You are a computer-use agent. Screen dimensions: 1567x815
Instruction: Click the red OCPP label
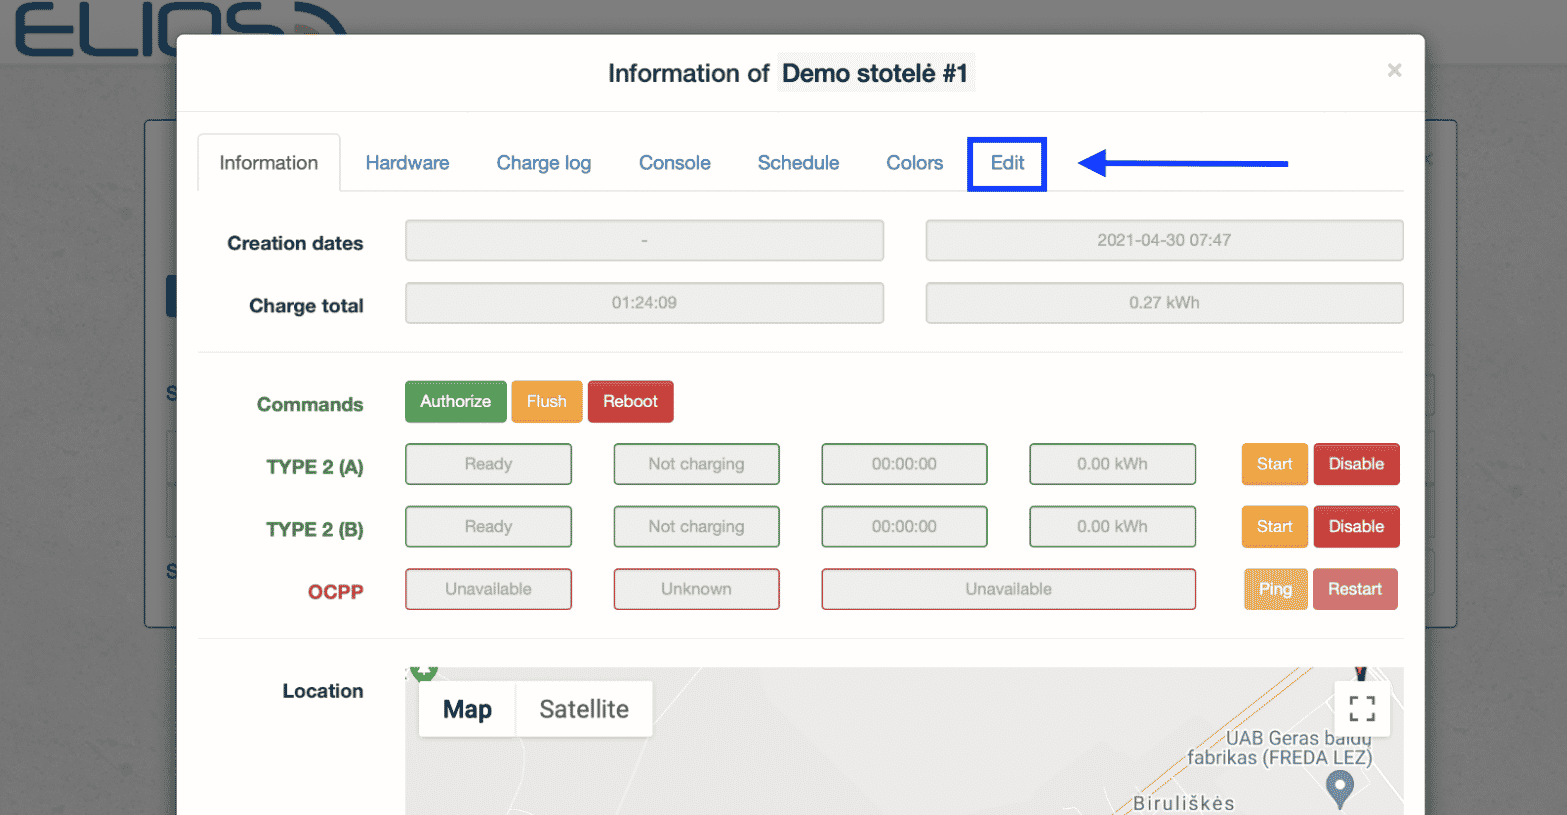coord(336,592)
